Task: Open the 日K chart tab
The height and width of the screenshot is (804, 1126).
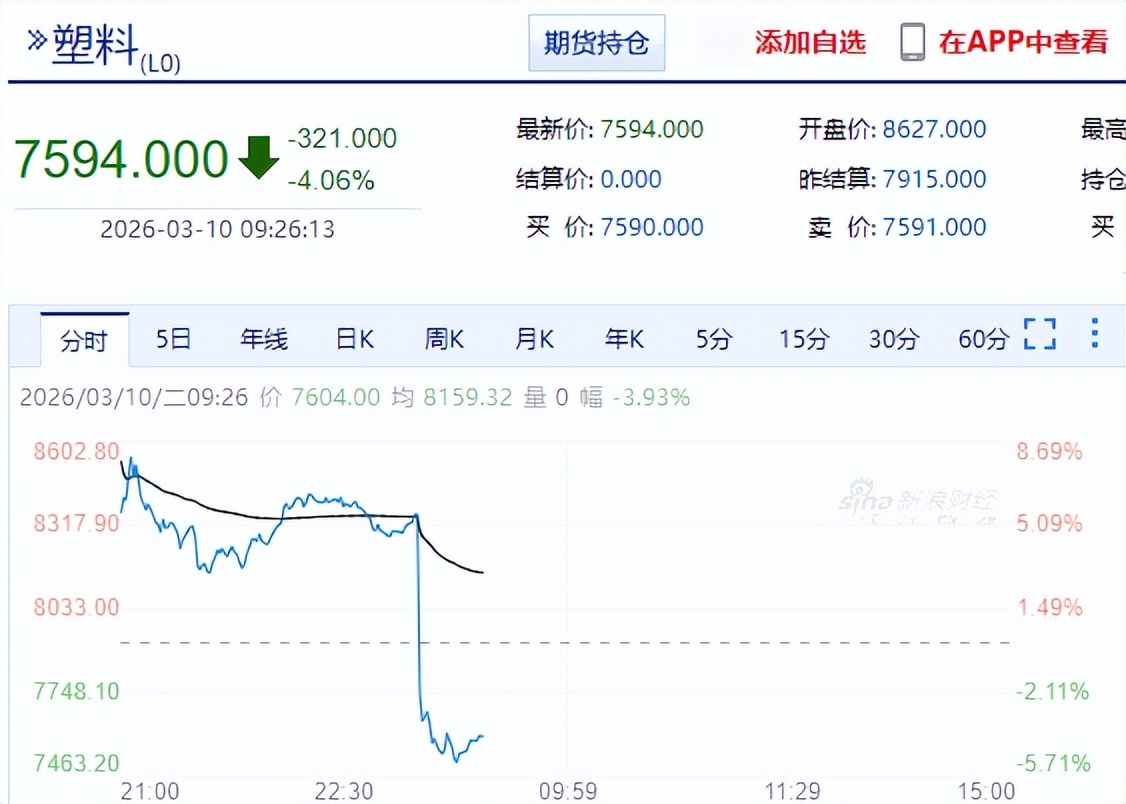Action: (354, 339)
